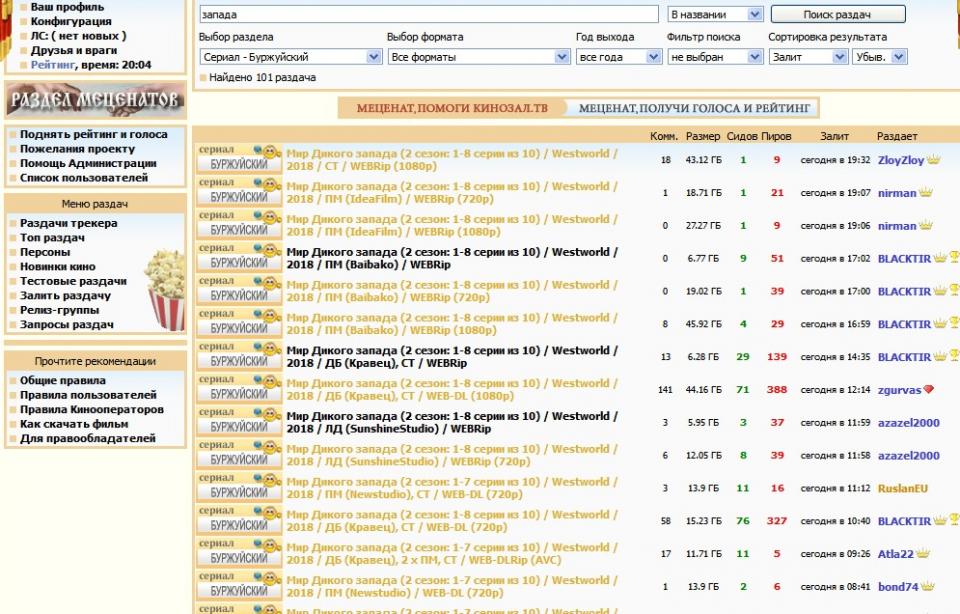Screen dimensions: 960x614
Task: Click the red gem icon beside zgurvas
Action: point(929,390)
